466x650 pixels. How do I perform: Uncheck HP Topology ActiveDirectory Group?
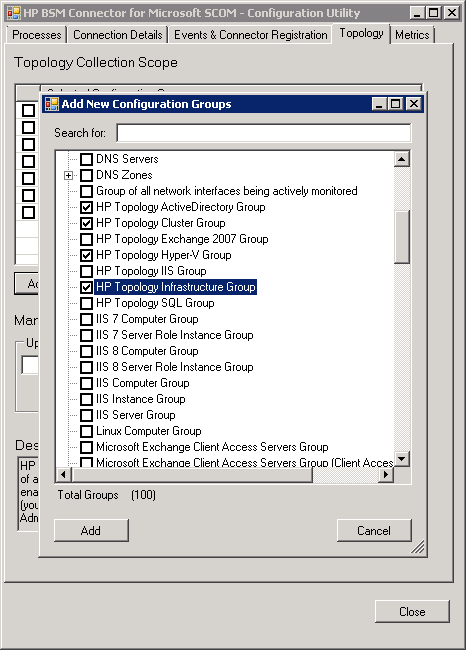click(86, 207)
